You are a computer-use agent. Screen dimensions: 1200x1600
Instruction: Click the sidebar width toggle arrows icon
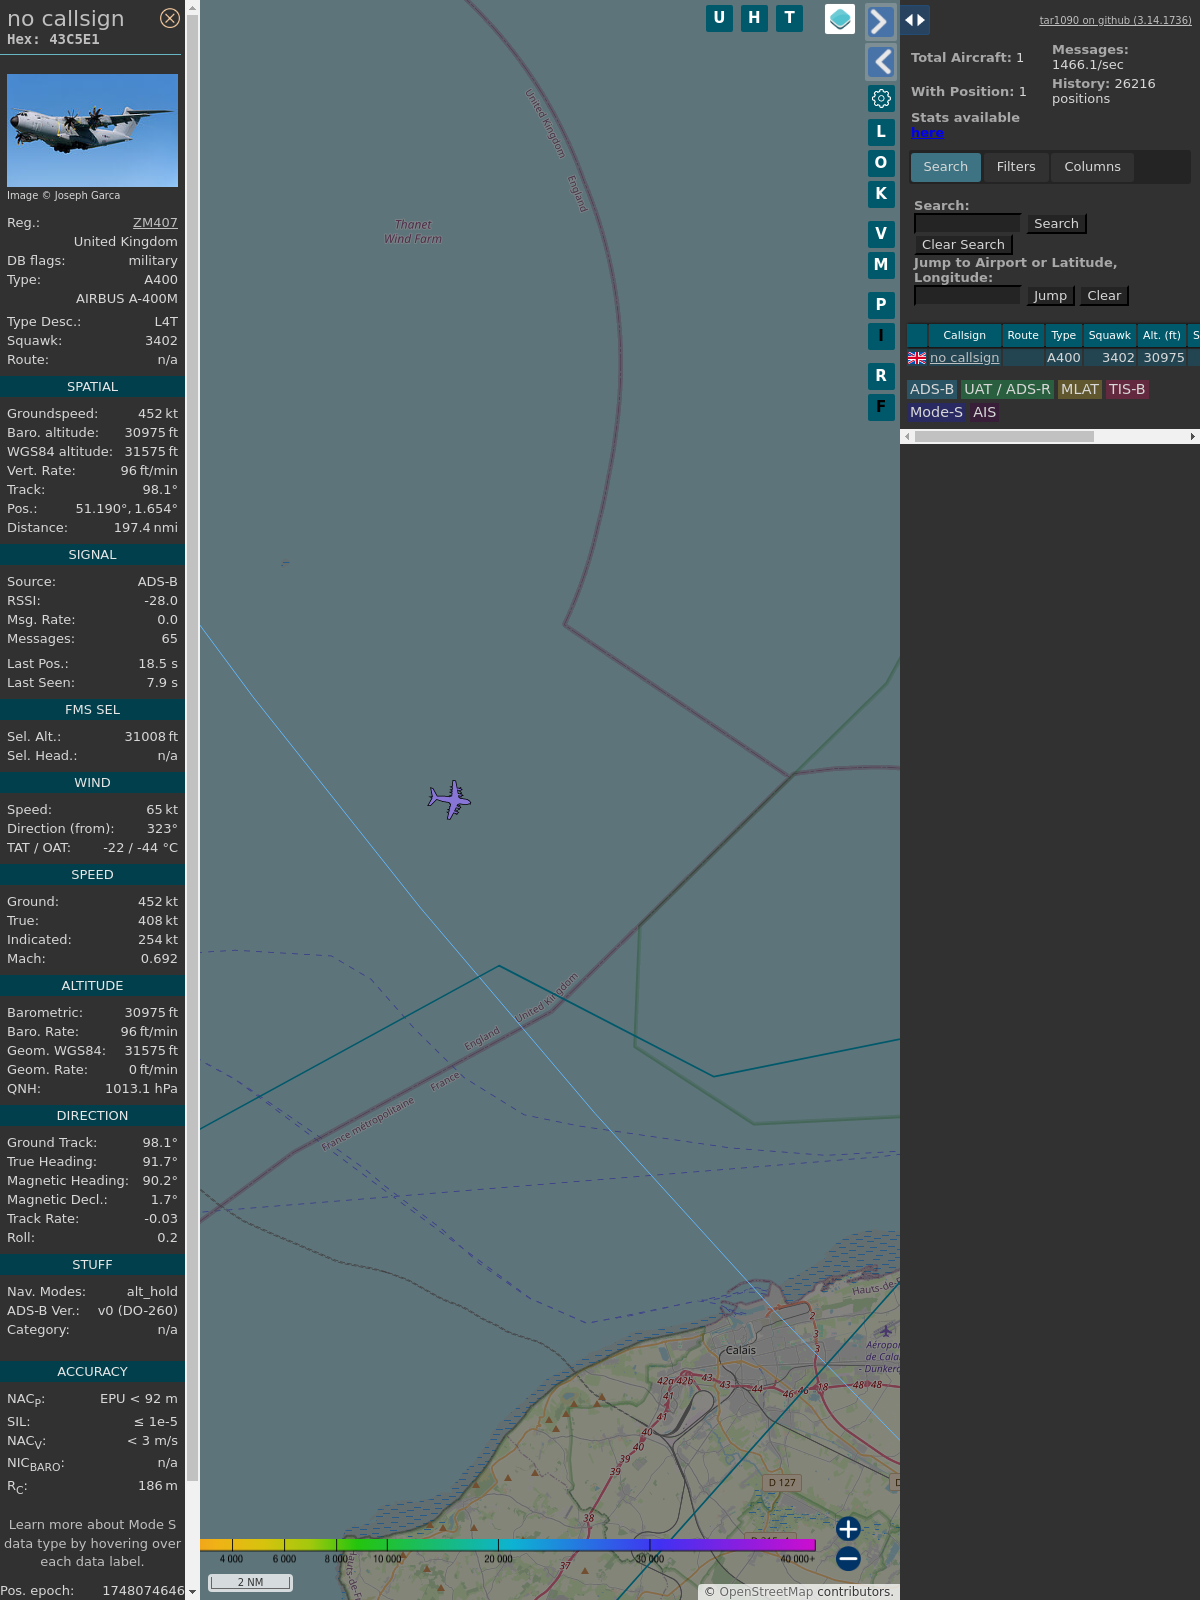click(915, 20)
